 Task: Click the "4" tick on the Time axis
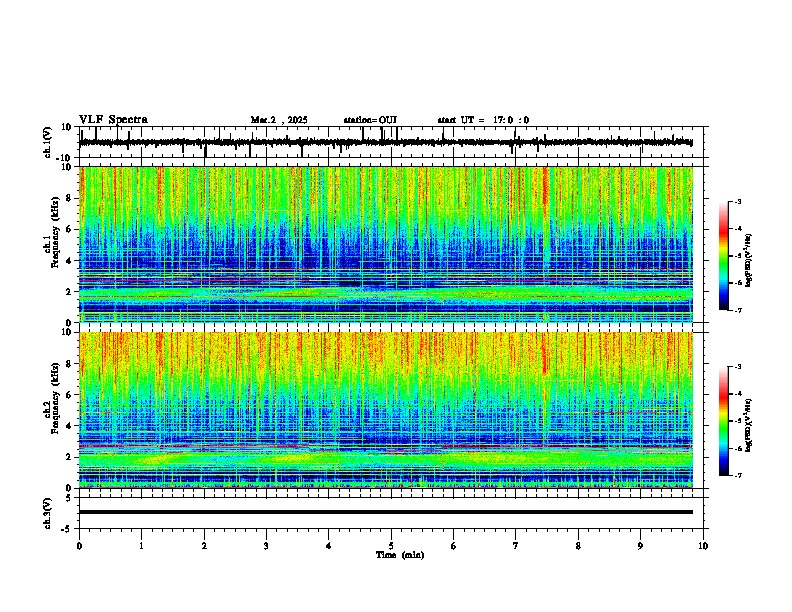click(329, 546)
